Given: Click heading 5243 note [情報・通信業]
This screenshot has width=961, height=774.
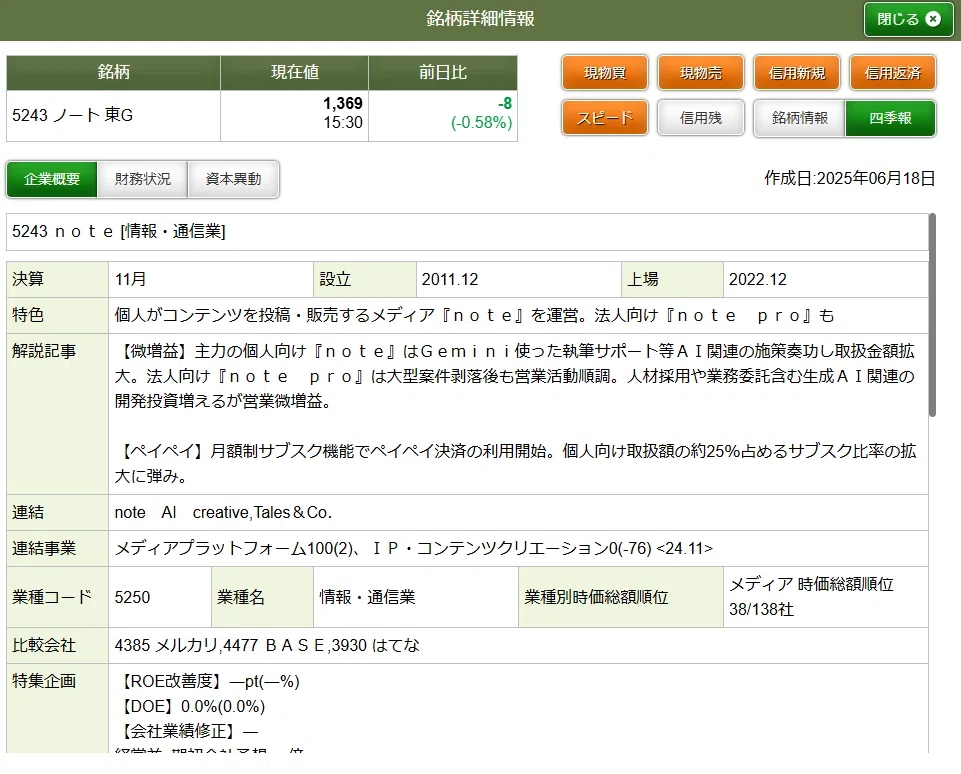Looking at the screenshot, I should point(119,231).
